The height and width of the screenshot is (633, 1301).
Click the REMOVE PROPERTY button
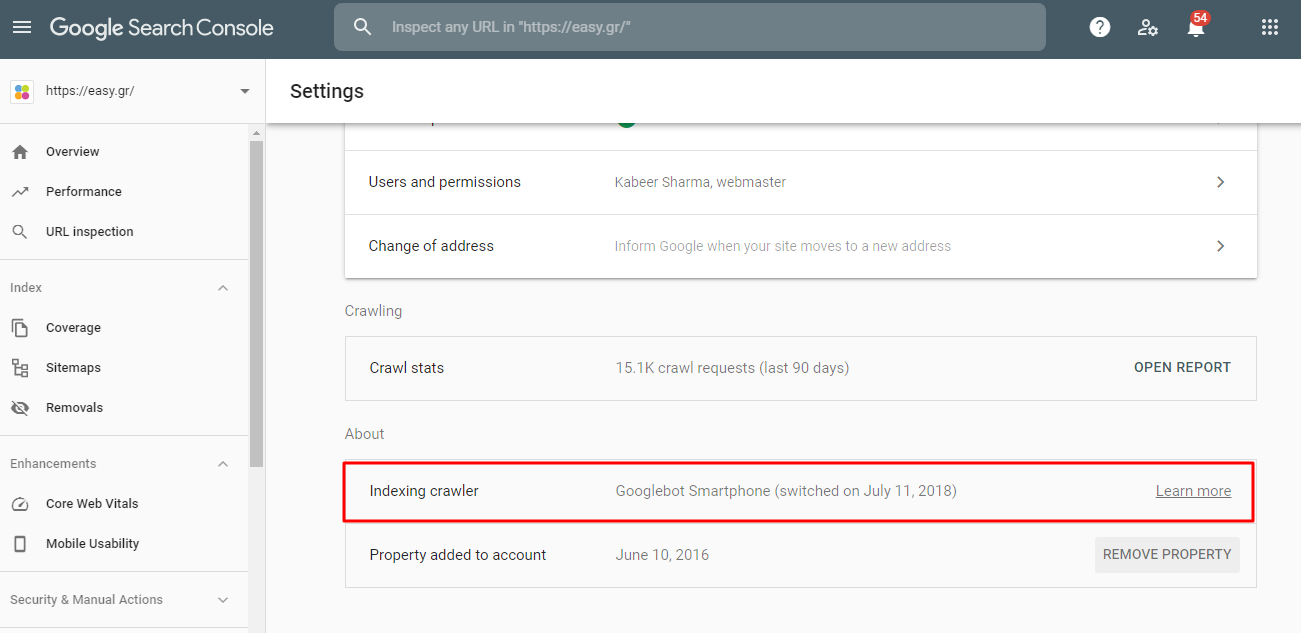pyautogui.click(x=1167, y=554)
